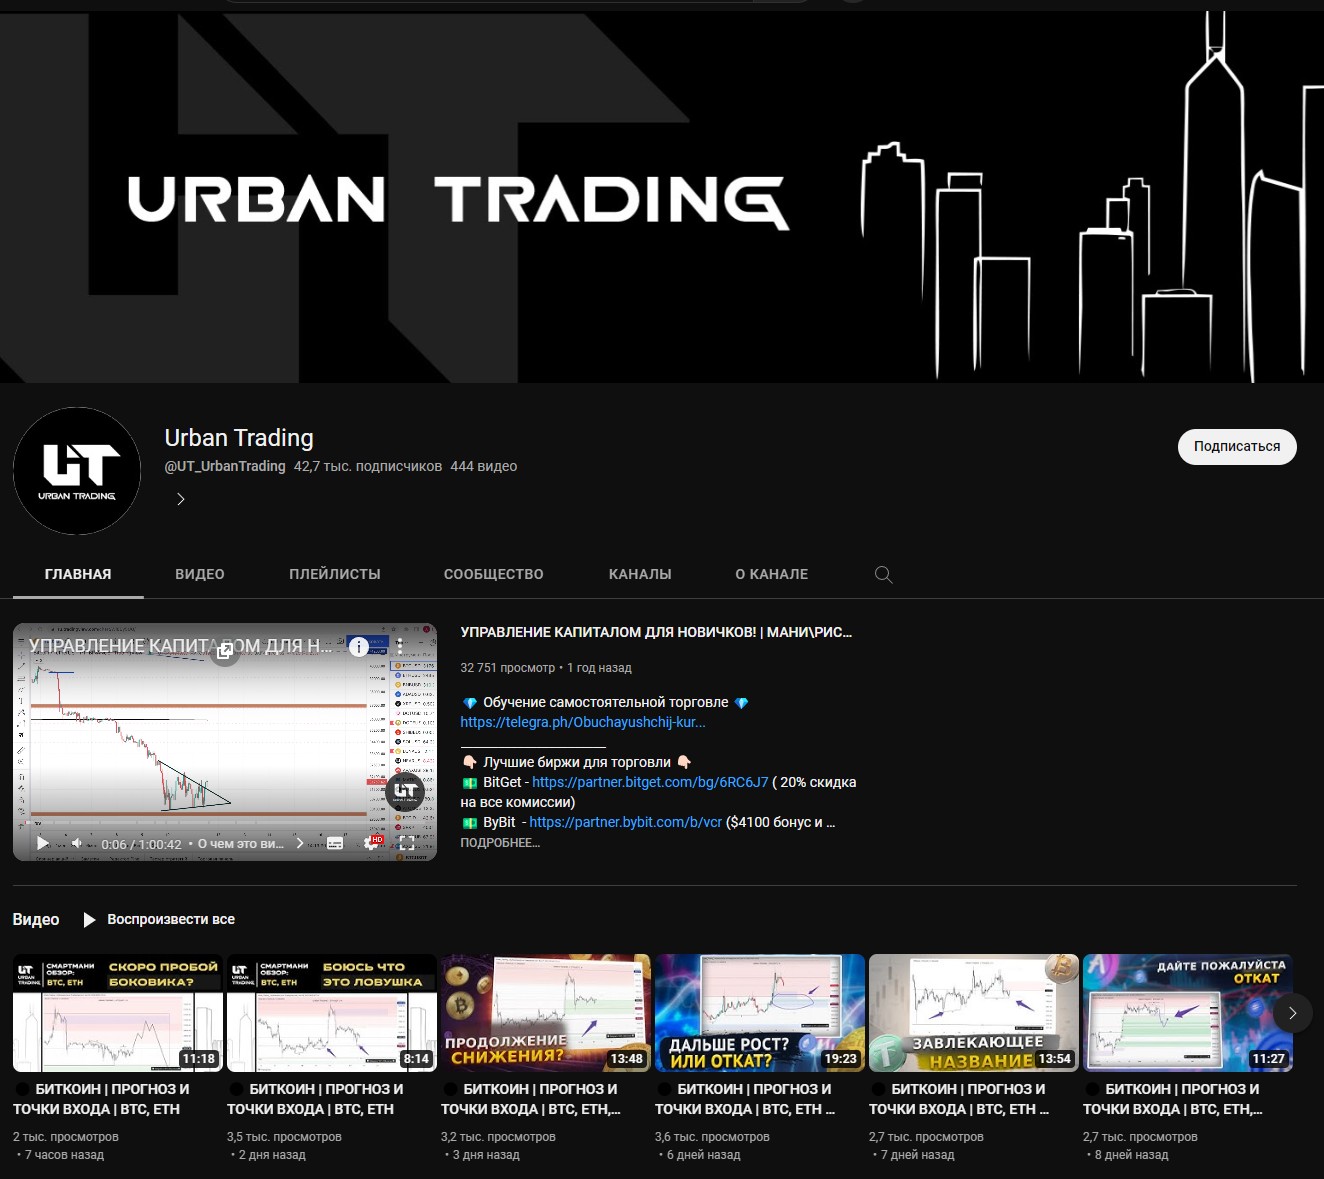Expand description with ПОДРОБНЕЕ
Image resolution: width=1324 pixels, height=1179 pixels.
coord(500,843)
